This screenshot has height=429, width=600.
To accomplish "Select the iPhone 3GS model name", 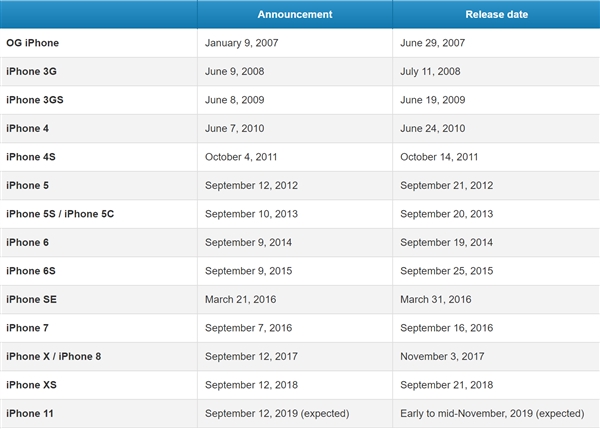I will click(x=35, y=100).
